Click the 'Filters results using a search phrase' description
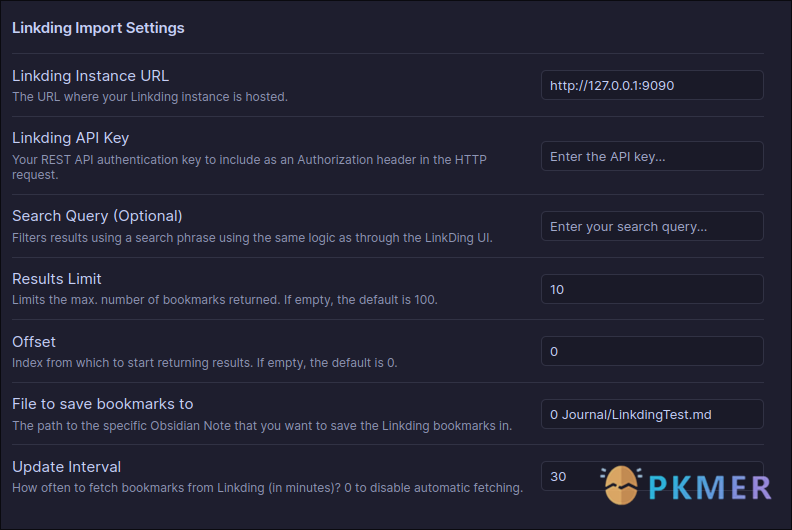This screenshot has width=792, height=530. tap(253, 238)
